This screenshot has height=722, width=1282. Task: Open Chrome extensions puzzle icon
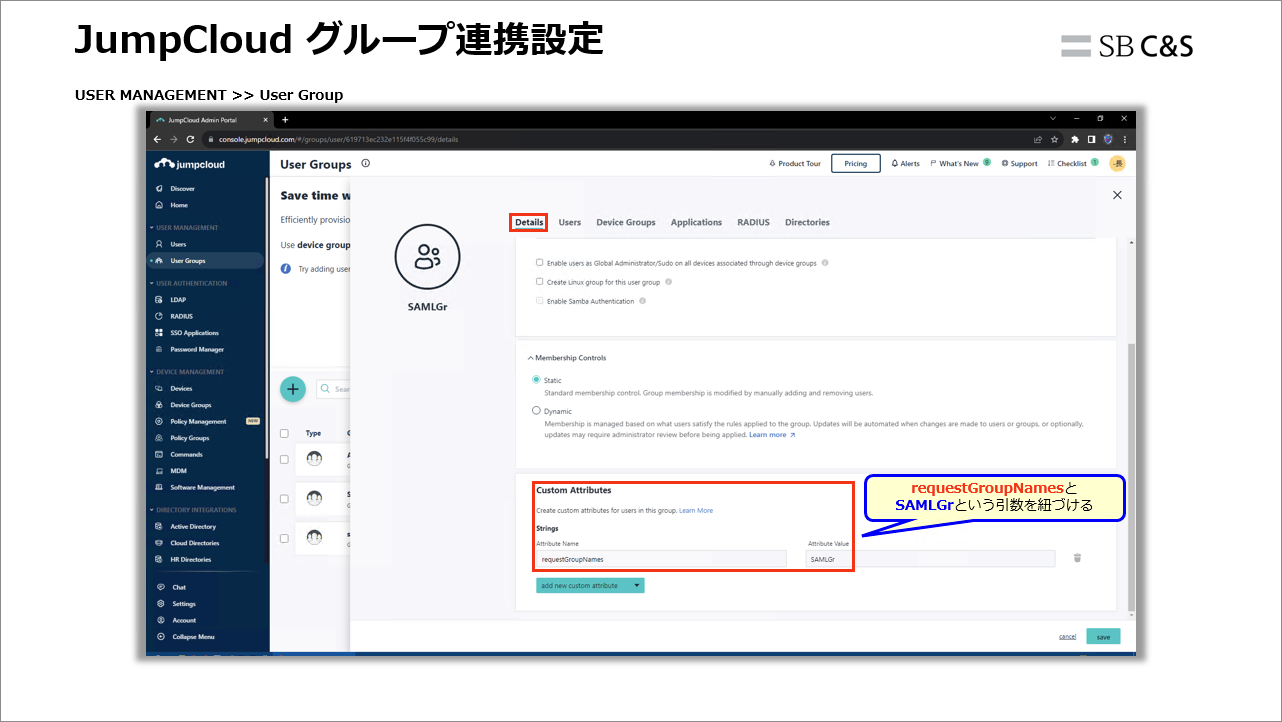[x=1075, y=139]
